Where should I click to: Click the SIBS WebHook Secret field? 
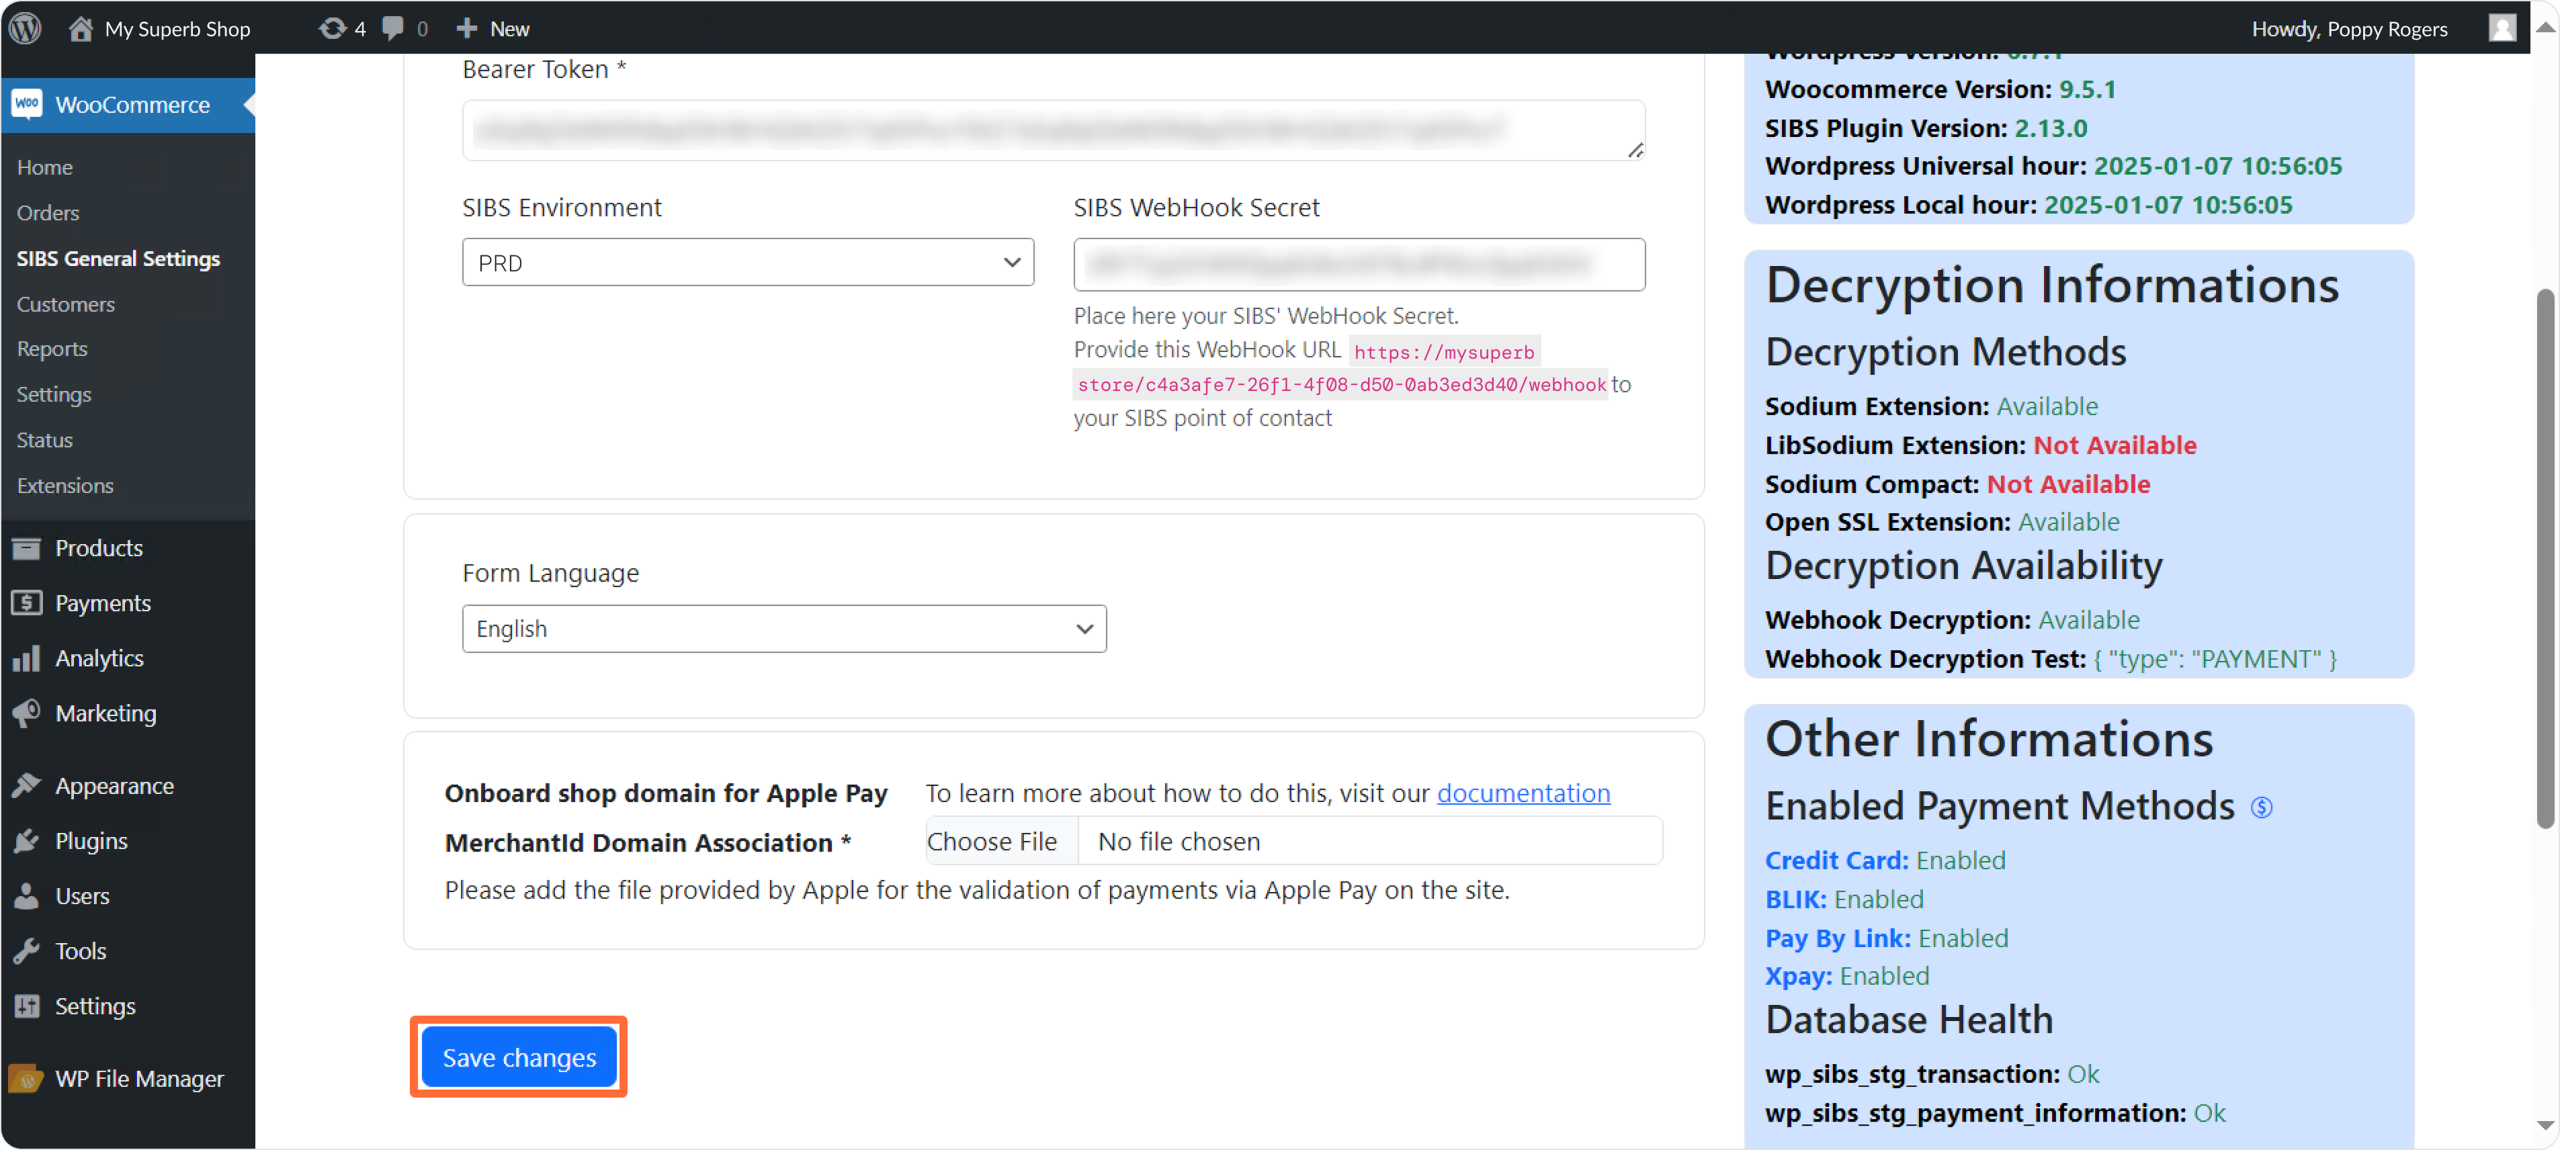[1359, 264]
